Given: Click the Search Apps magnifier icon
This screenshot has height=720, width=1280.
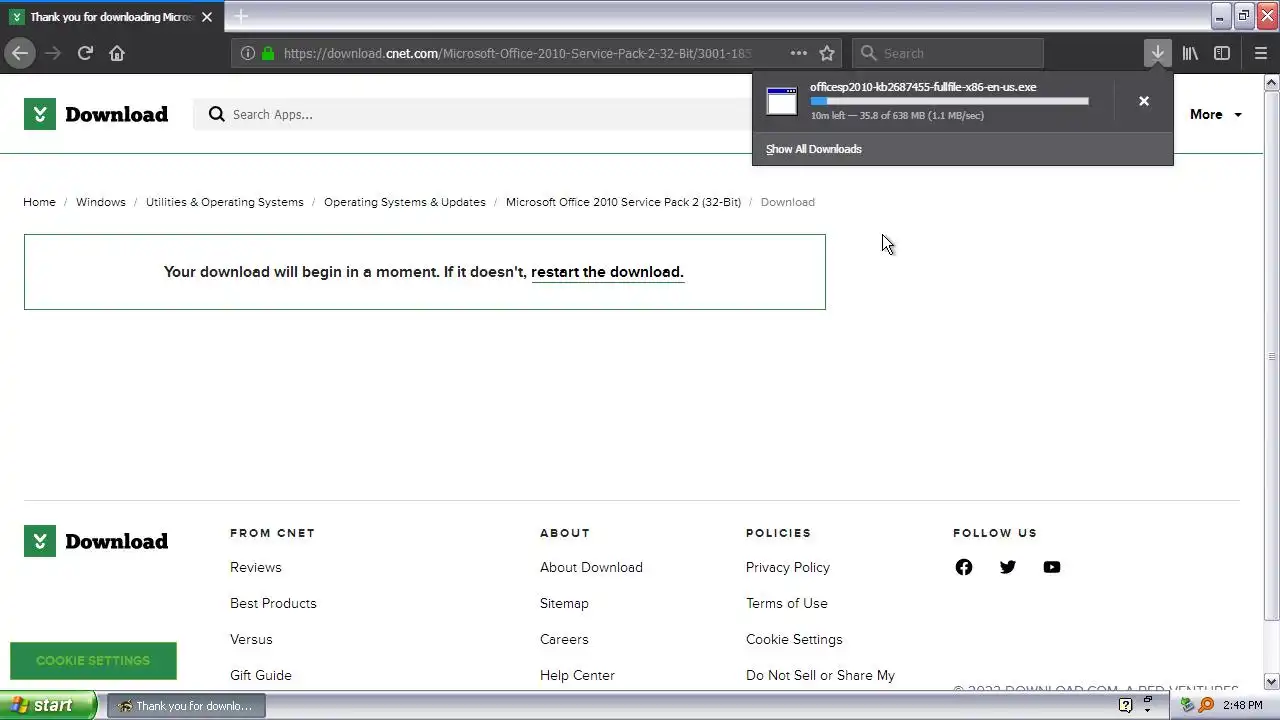Looking at the screenshot, I should [216, 114].
